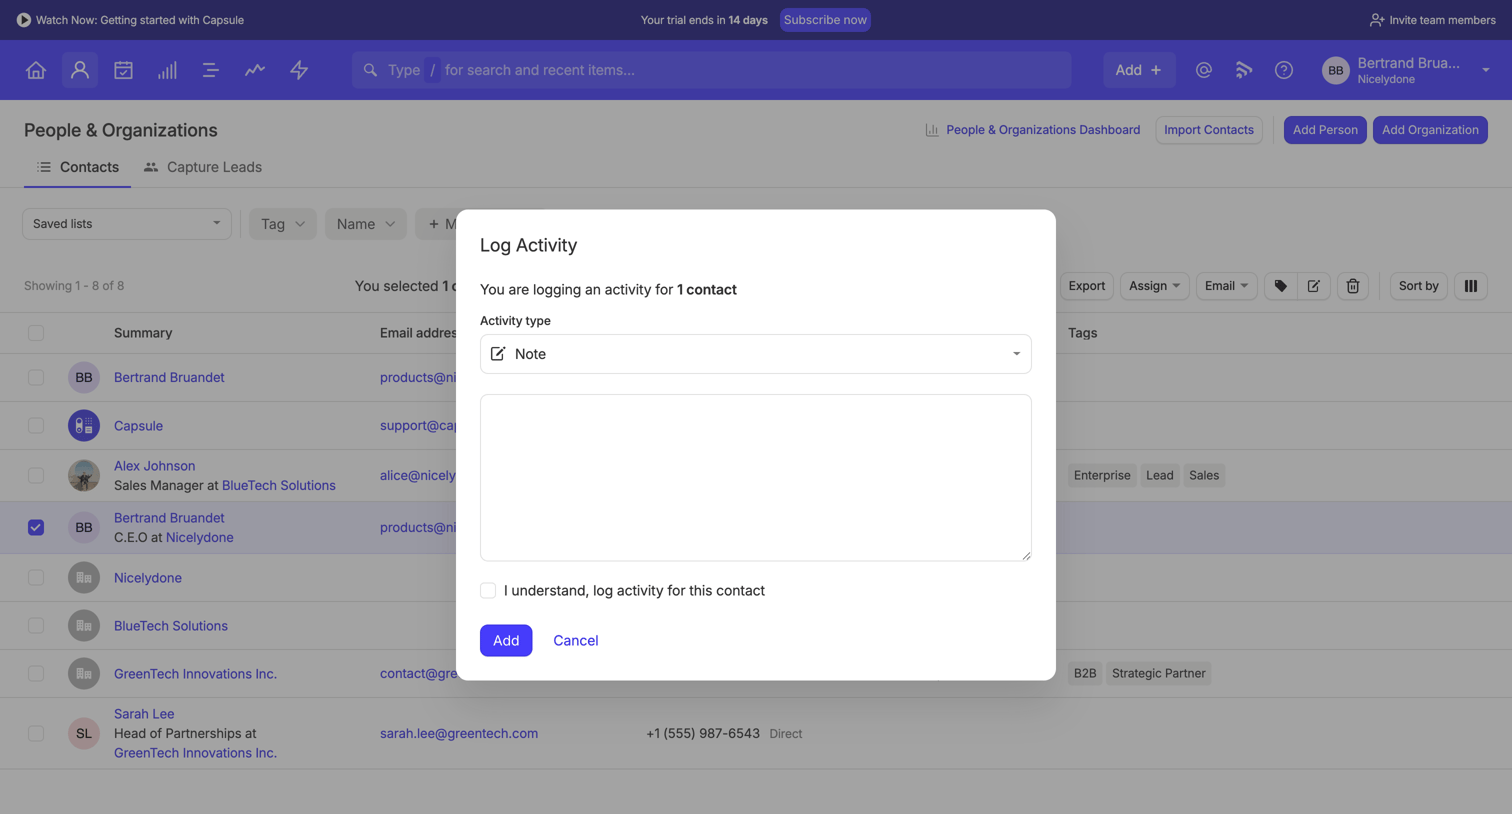Screen dimensions: 1512x814
Task: Open the Reports line-graph icon
Action: 255,70
